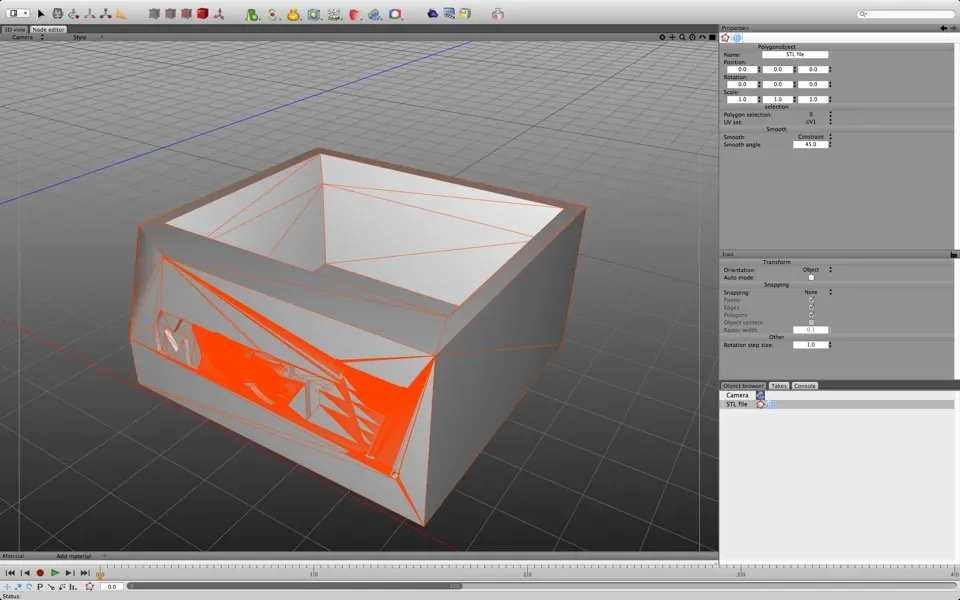This screenshot has height=600, width=960.
Task: Toggle the Points snapping checkbox
Action: click(811, 300)
